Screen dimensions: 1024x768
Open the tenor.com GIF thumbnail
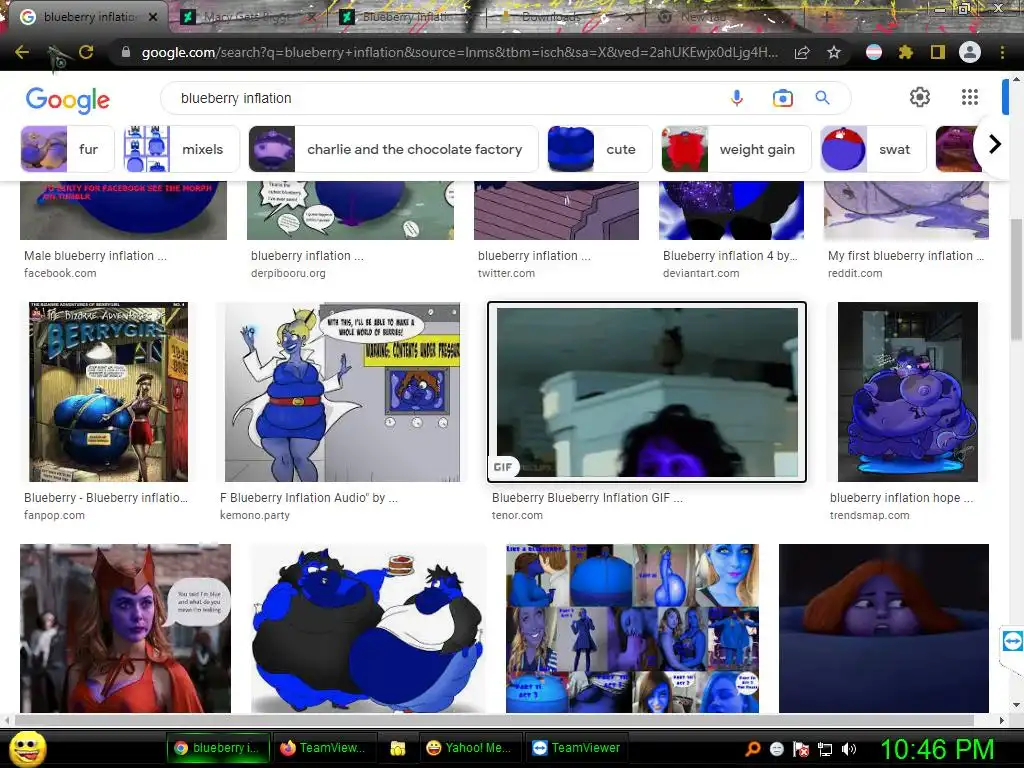pyautogui.click(x=647, y=392)
